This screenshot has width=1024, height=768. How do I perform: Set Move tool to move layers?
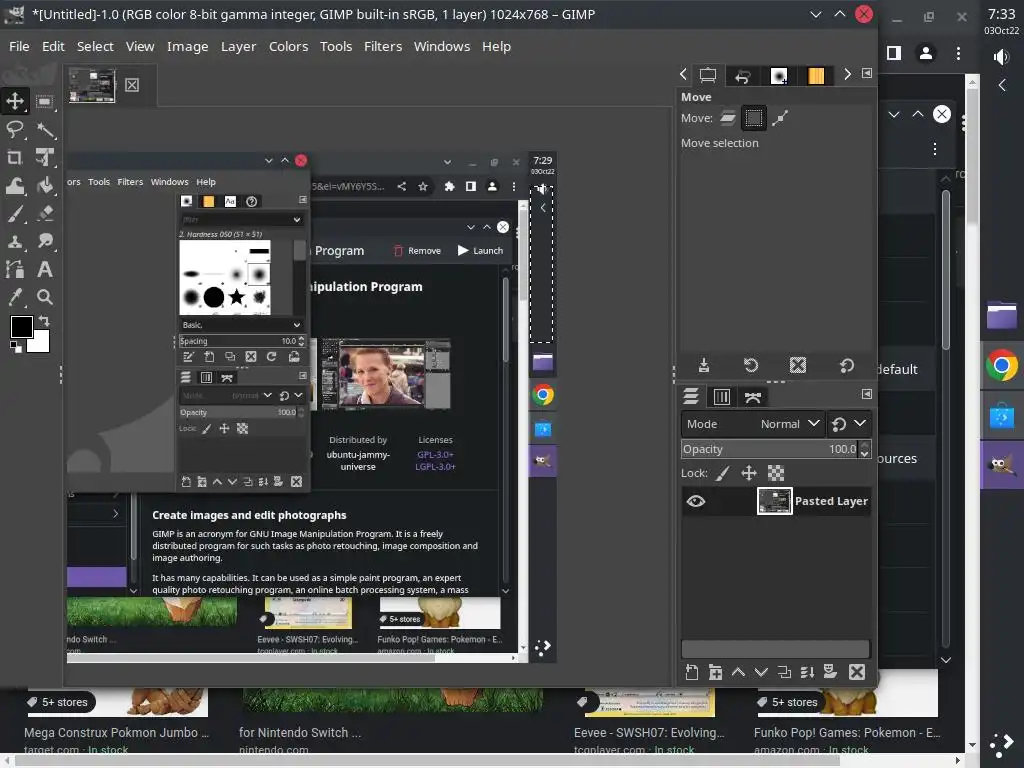pos(728,118)
